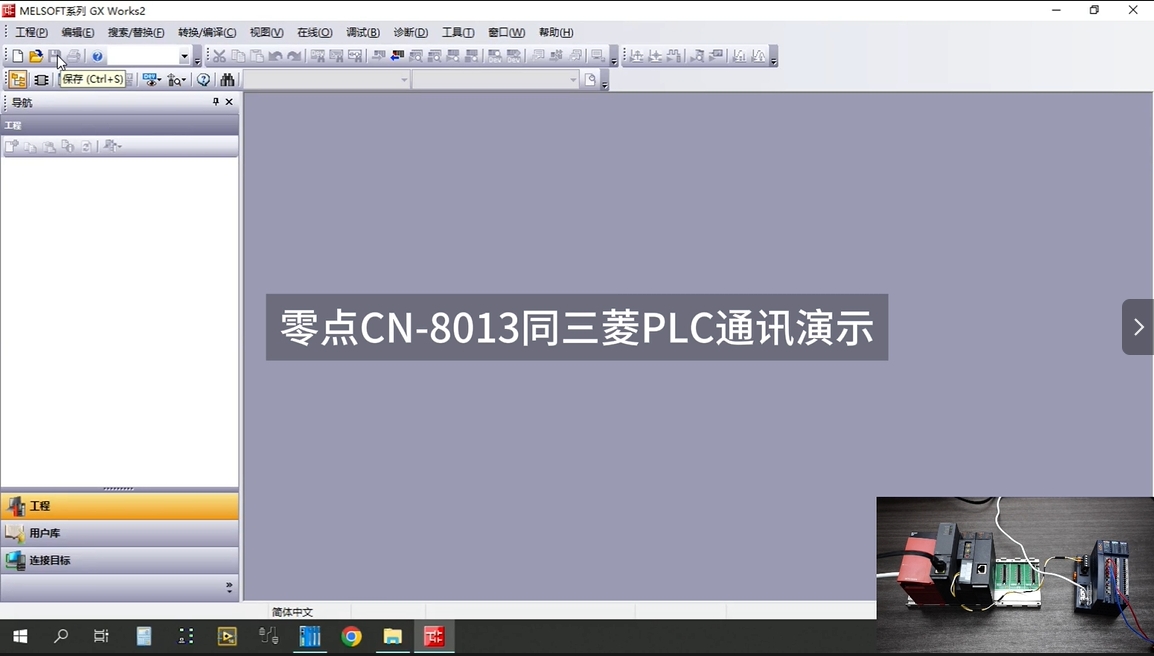This screenshot has height=656, width=1154.
Task: Click the PLC hardware camera thumbnail
Action: 1015,574
